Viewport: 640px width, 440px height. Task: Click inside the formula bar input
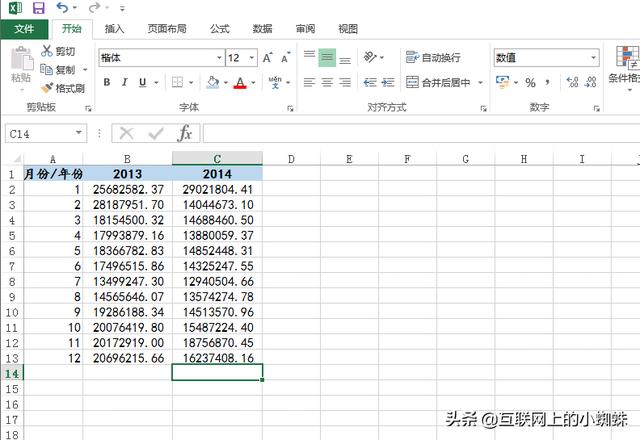point(421,133)
